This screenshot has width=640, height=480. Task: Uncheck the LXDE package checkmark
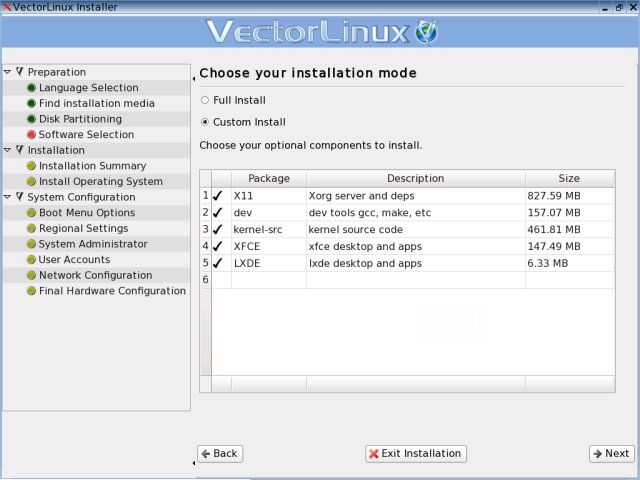(x=218, y=263)
